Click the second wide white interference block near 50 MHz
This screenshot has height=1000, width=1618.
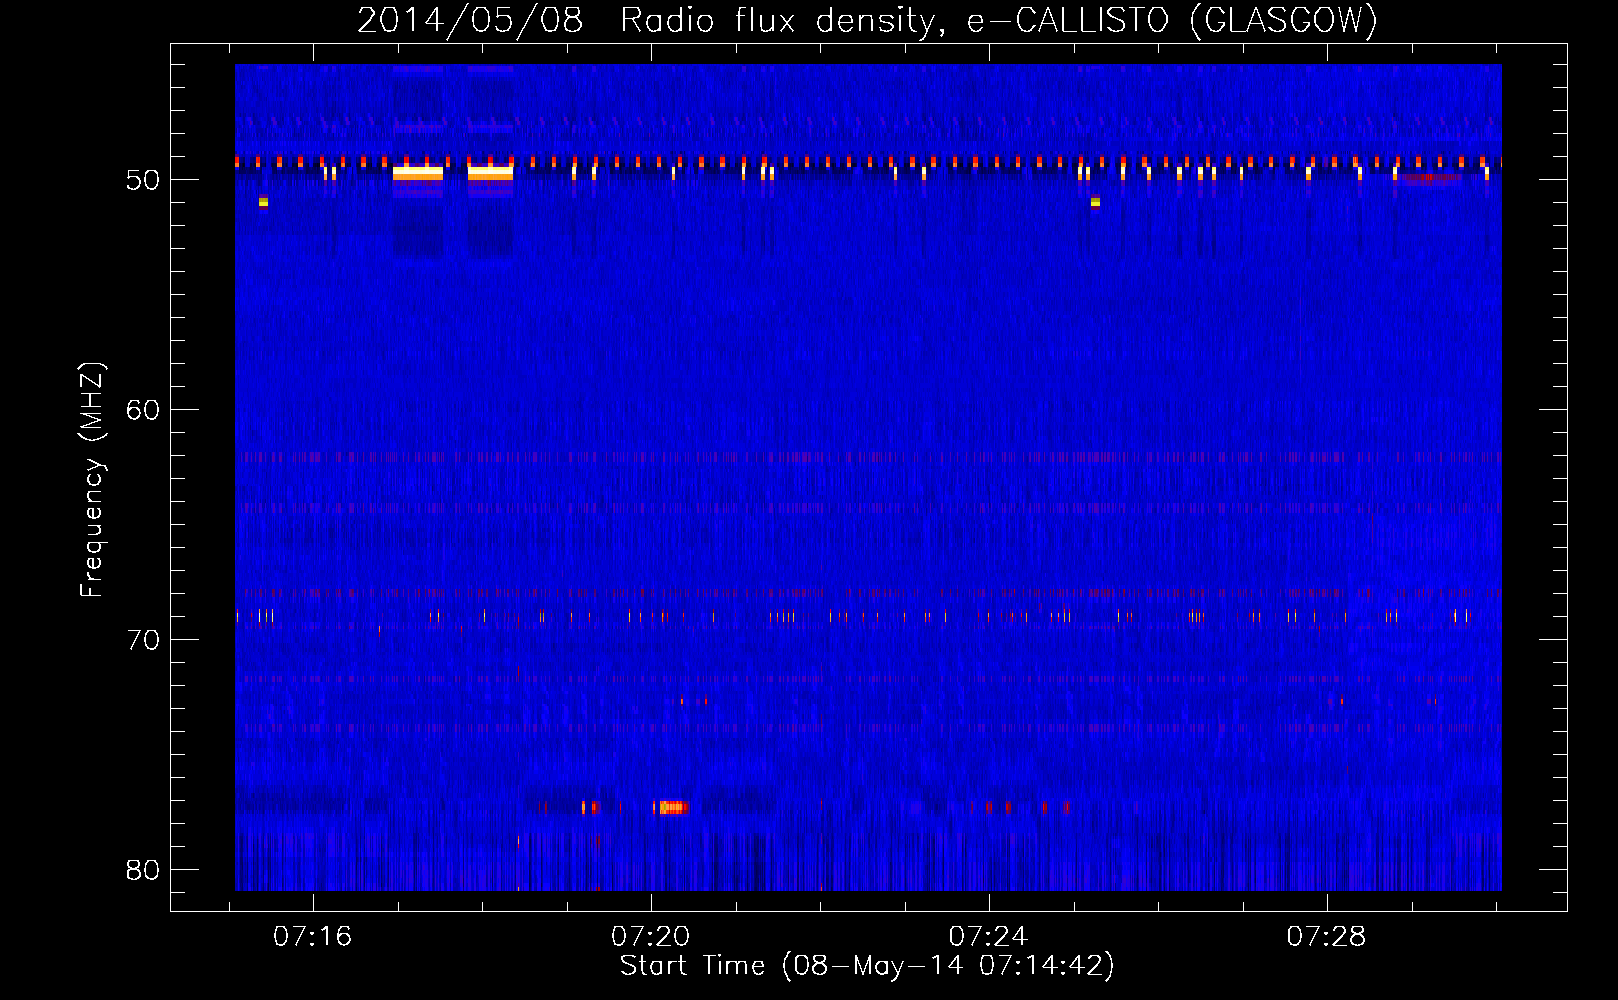pos(490,172)
